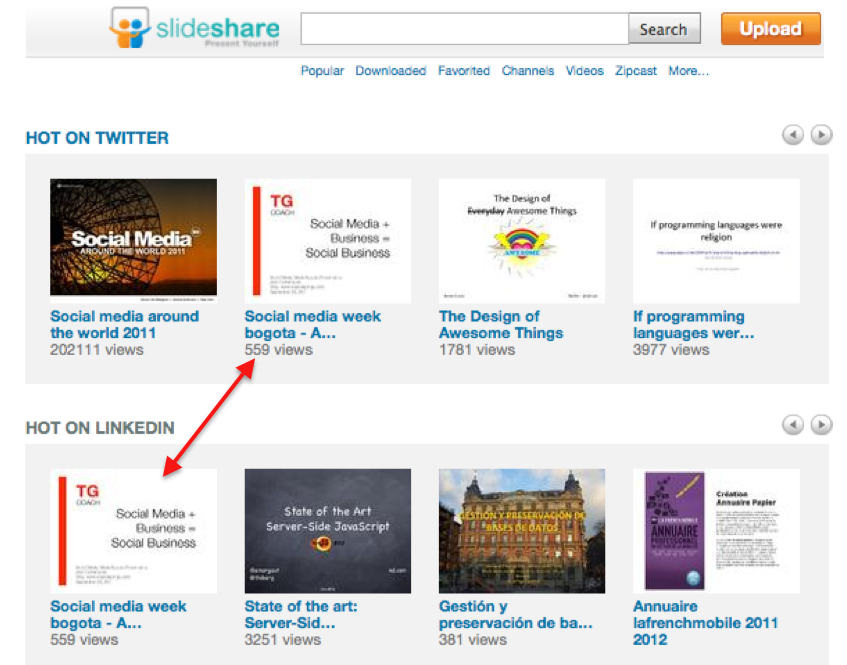Click inside the search text field

(x=464, y=29)
